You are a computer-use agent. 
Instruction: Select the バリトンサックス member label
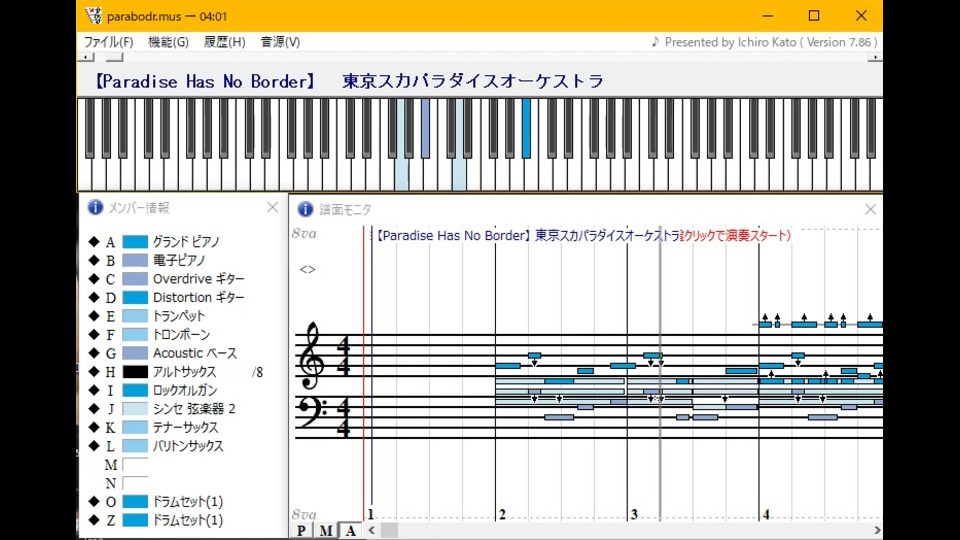pos(188,446)
